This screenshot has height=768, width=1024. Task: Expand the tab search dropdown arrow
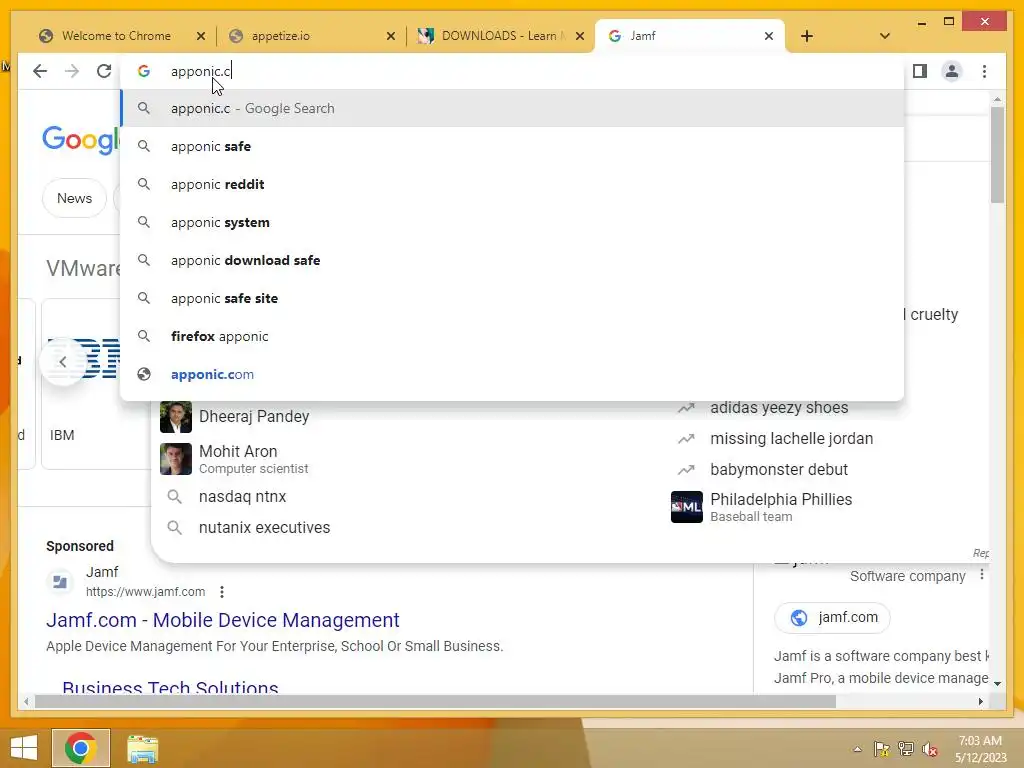884,36
